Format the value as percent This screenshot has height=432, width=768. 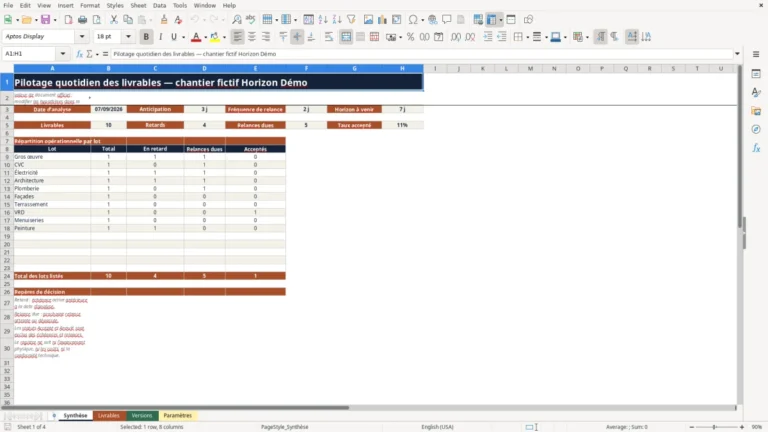410,37
